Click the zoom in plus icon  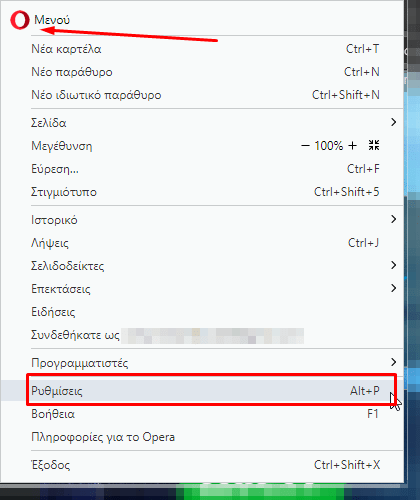(352, 146)
